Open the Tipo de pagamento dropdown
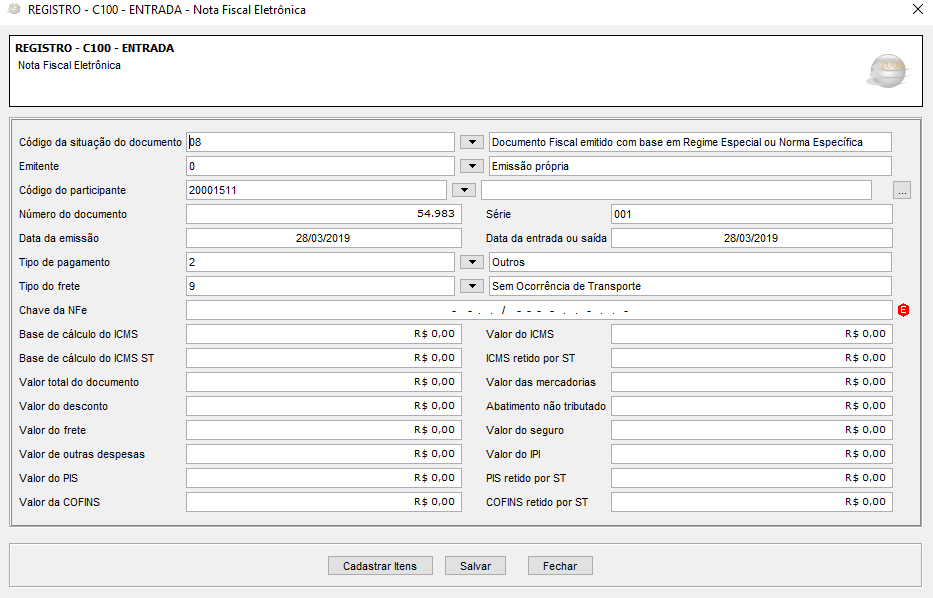 [471, 262]
